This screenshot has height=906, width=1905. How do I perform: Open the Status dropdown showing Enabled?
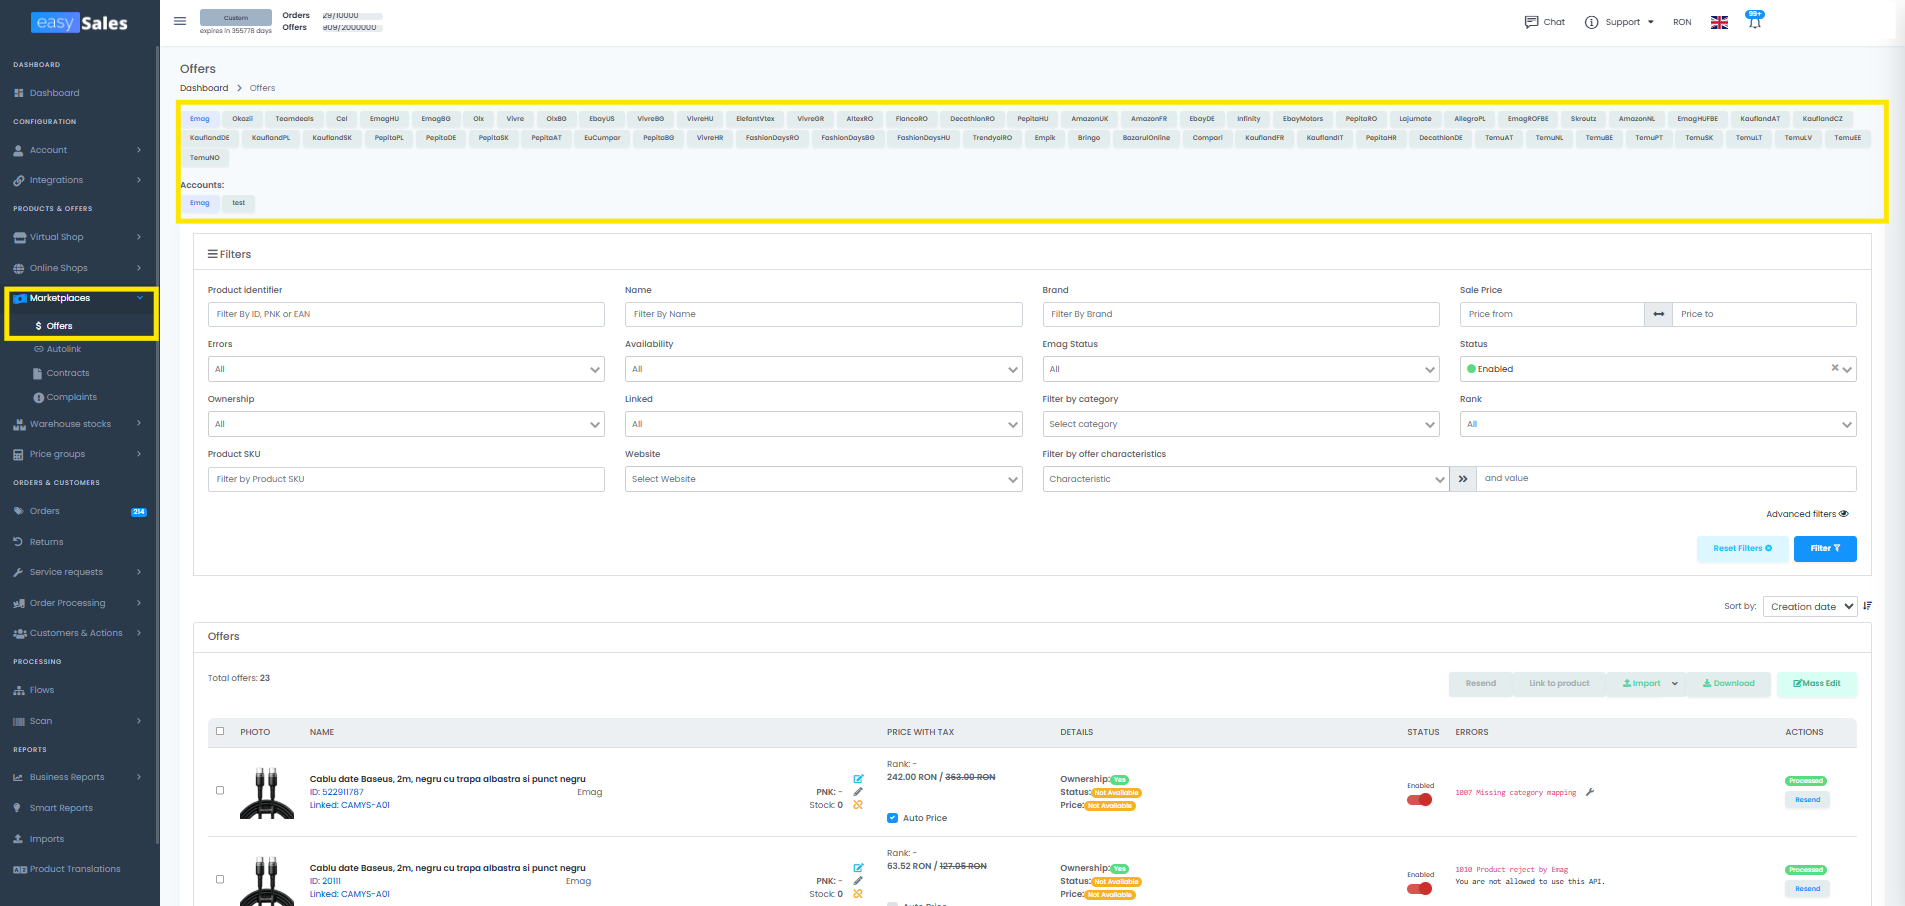[1658, 369]
